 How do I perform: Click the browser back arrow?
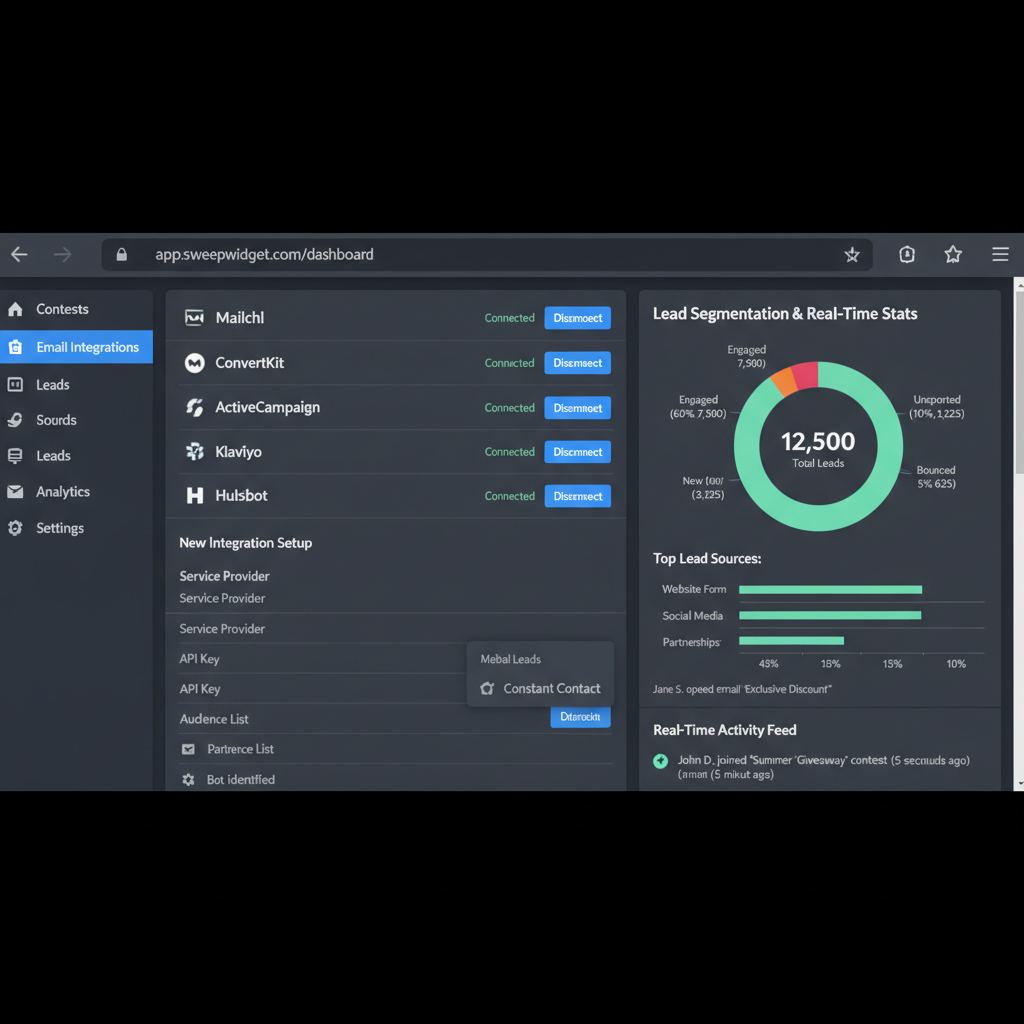(19, 255)
